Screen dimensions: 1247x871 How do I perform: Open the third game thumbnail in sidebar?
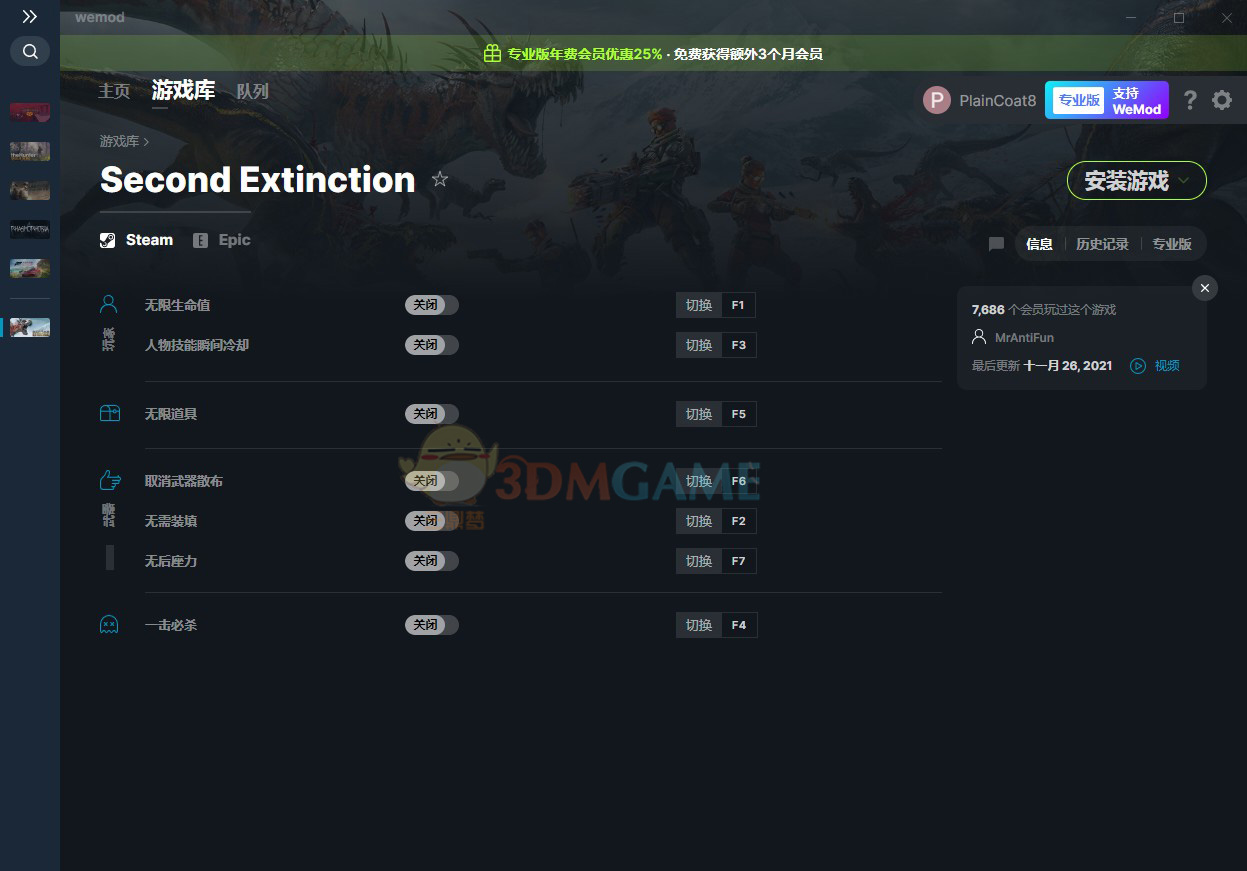(30, 190)
